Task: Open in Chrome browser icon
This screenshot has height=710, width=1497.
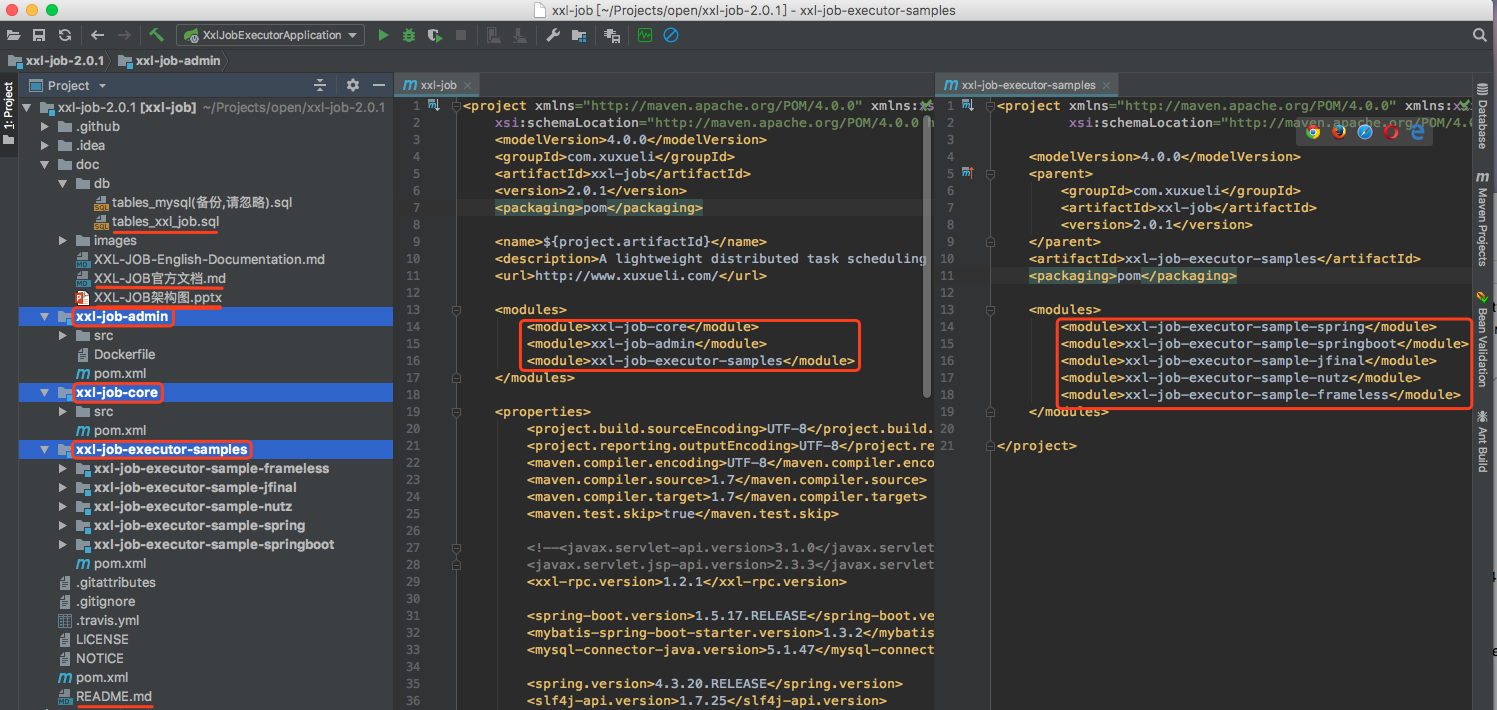Action: tap(1313, 131)
